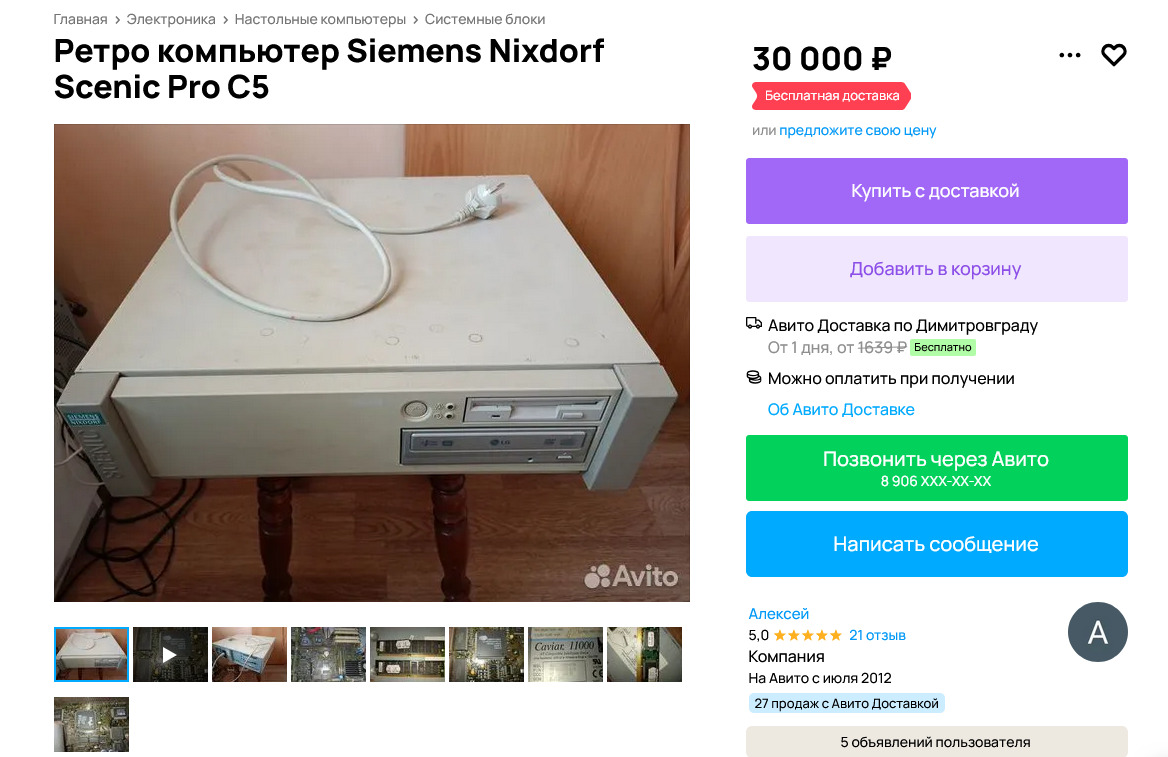Screen dimensions: 1168x757
Task: Open Электроника breadcrumb category
Action: (171, 19)
